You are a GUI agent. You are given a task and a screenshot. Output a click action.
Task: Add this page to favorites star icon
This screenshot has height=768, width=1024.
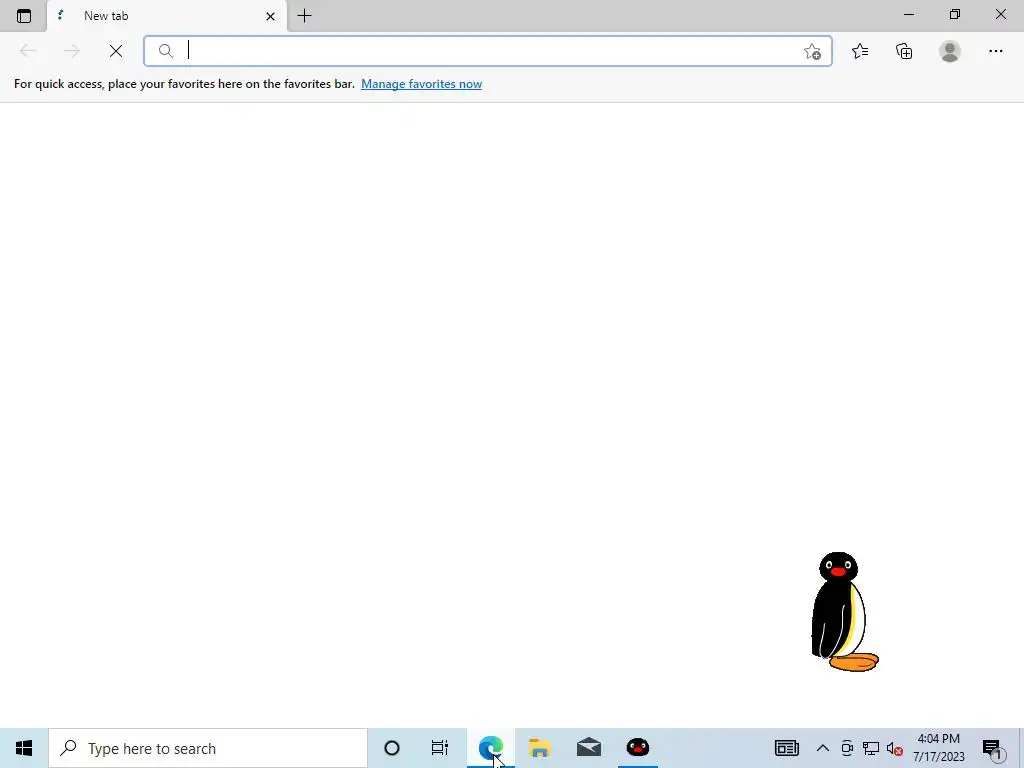812,52
